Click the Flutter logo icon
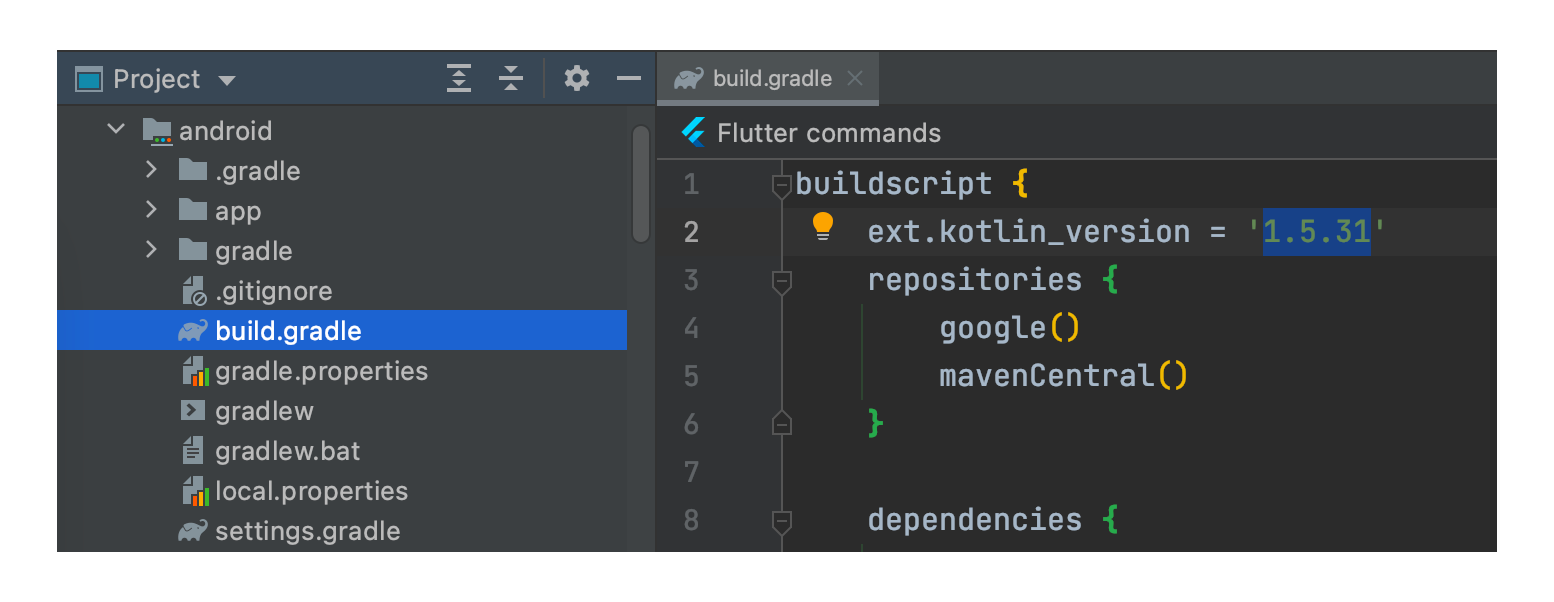The width and height of the screenshot is (1554, 602). coord(693,132)
